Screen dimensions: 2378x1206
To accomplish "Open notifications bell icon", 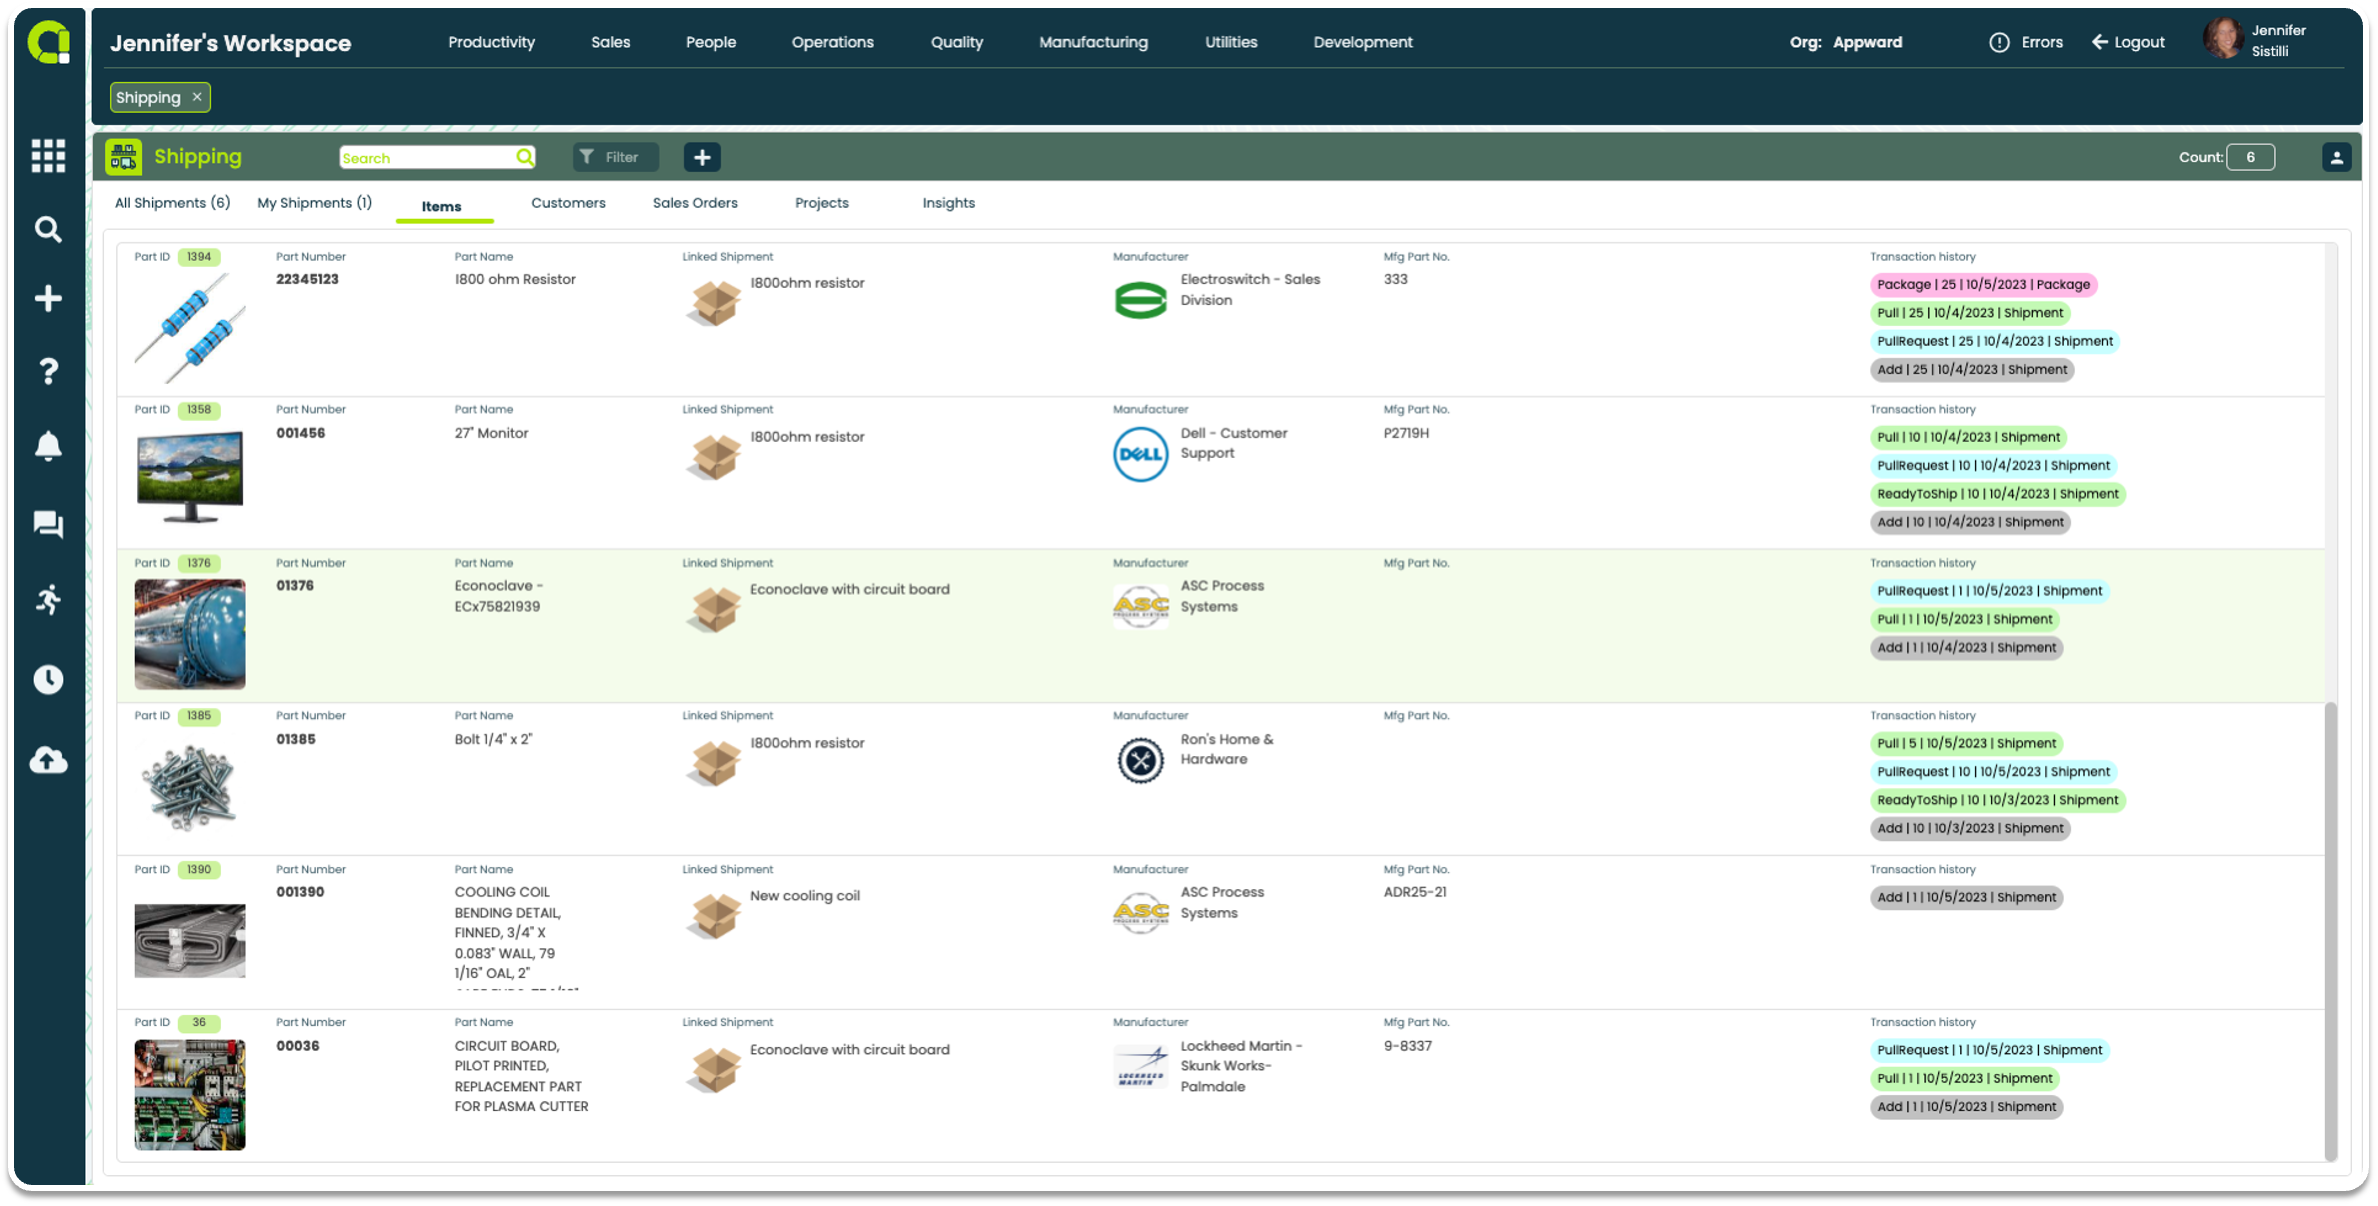I will click(48, 446).
